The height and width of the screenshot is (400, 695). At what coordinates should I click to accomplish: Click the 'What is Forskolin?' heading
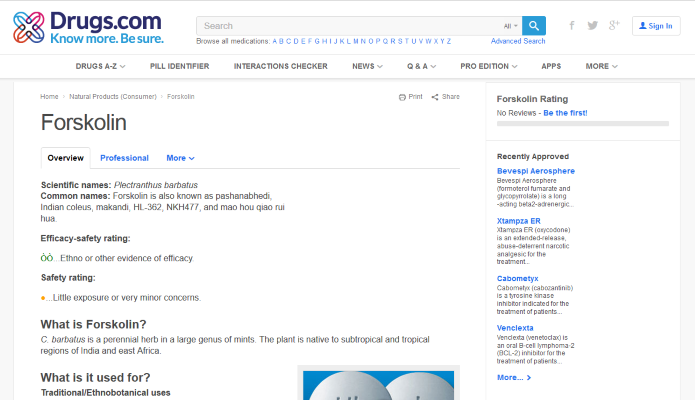tap(93, 325)
